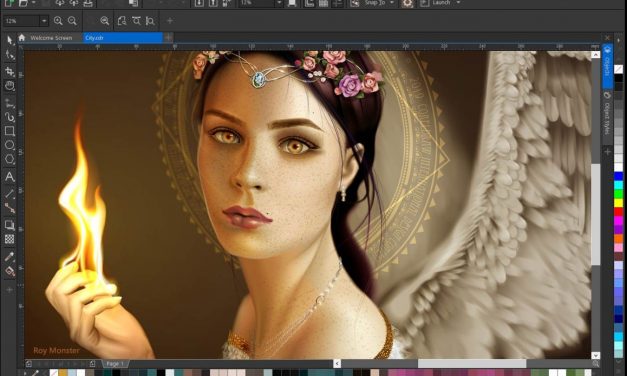Pick the blue swatch in palette

pos(619,176)
